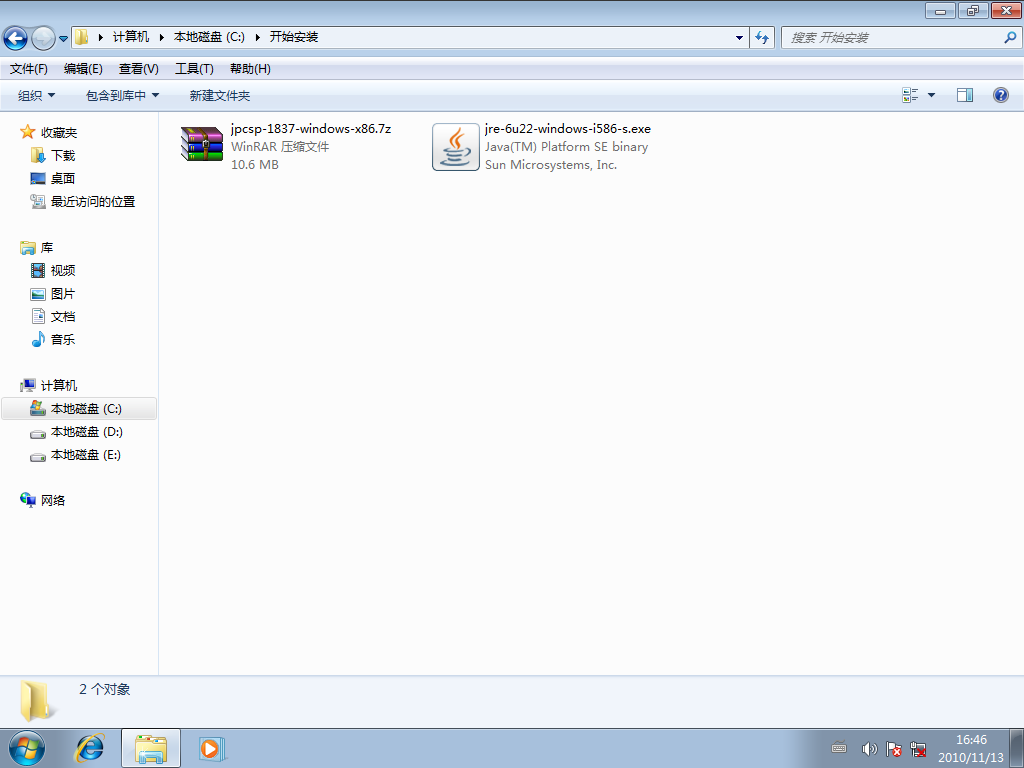Click 开始安装 in the address breadcrumb
This screenshot has height=768, width=1024.
[294, 37]
